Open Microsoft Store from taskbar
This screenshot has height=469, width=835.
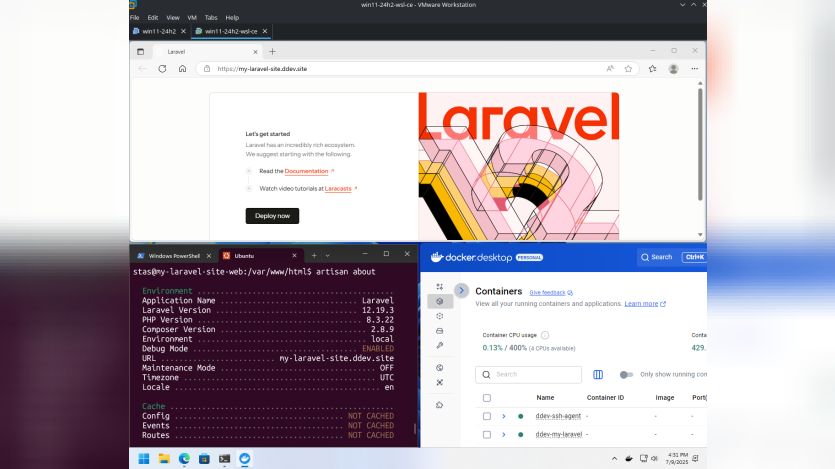204,458
